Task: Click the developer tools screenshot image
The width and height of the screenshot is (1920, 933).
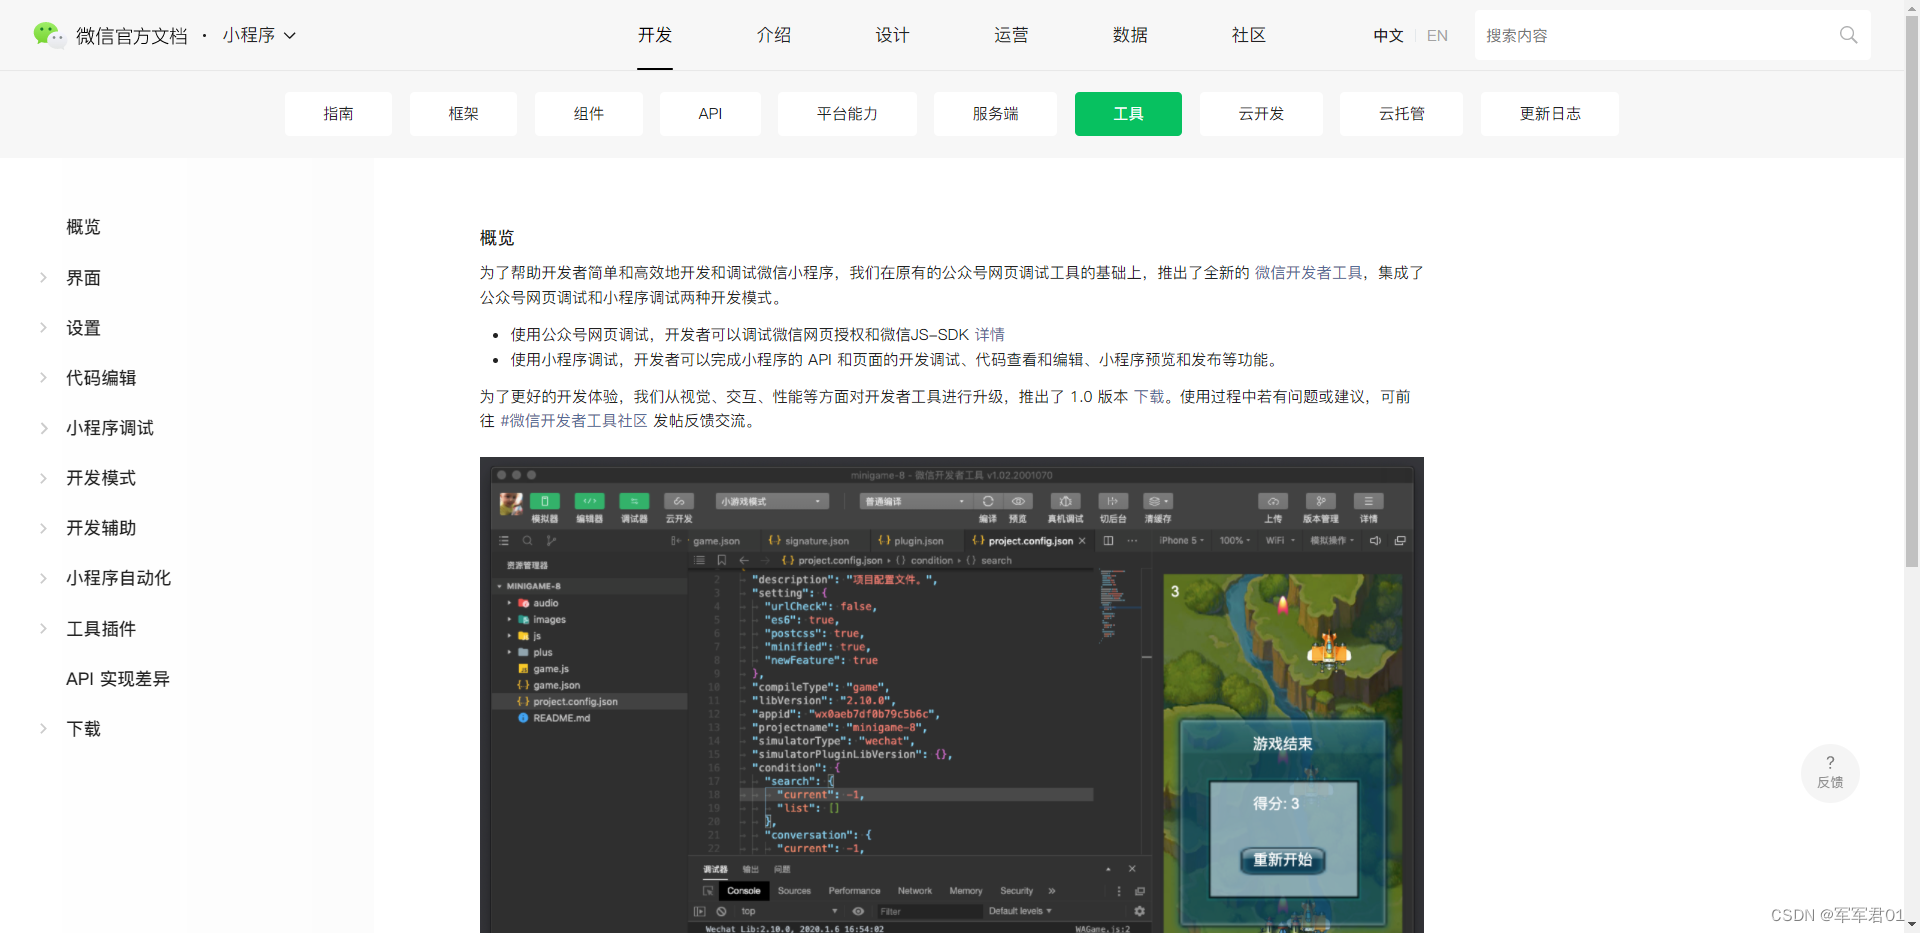Action: tap(952, 695)
